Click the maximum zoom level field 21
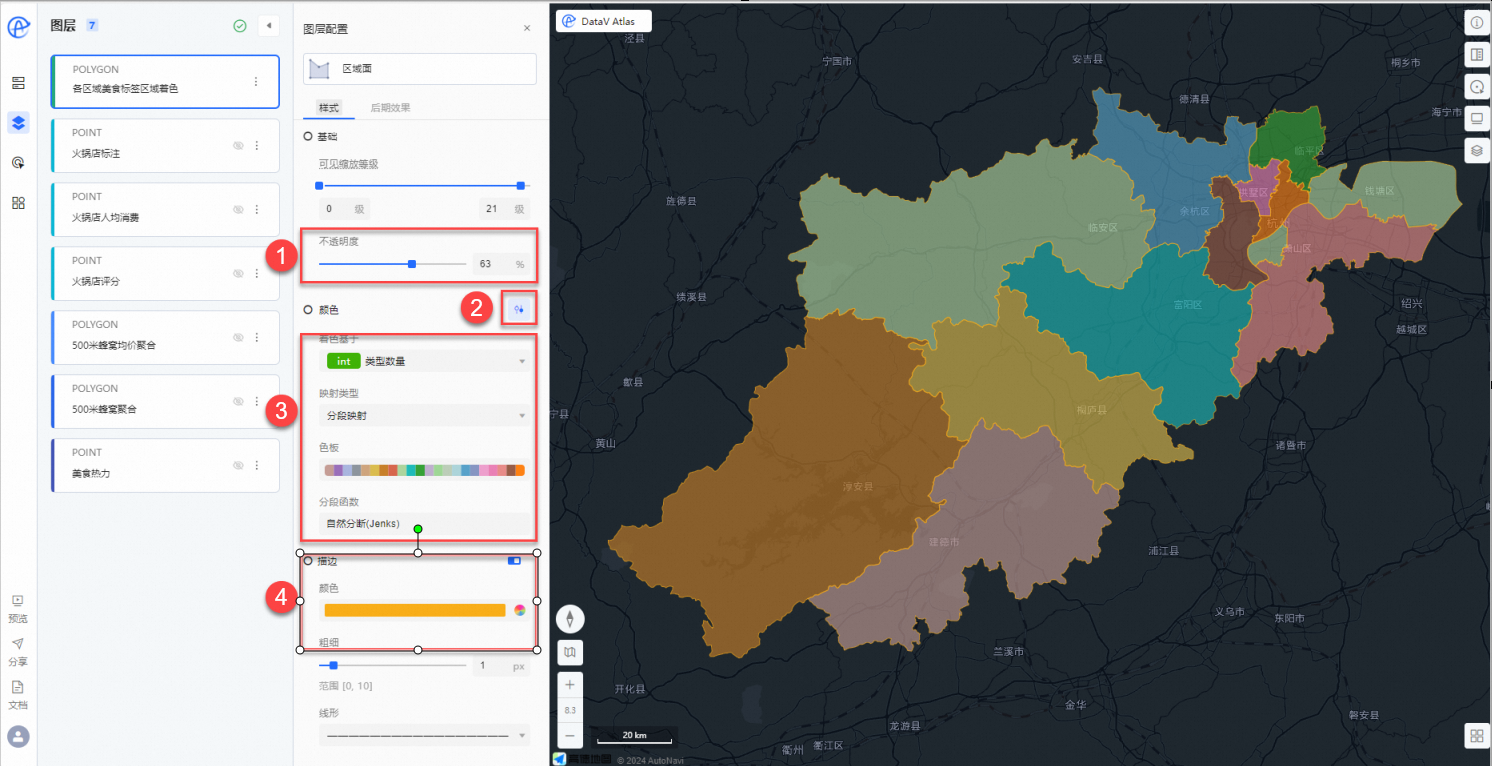Screen dimensions: 1492x766 point(503,210)
